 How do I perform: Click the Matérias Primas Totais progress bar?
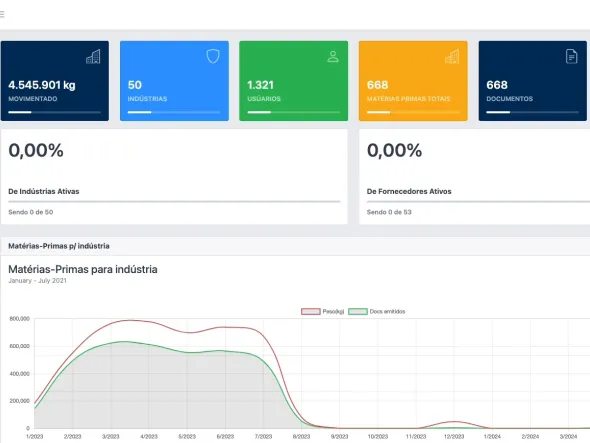click(413, 112)
